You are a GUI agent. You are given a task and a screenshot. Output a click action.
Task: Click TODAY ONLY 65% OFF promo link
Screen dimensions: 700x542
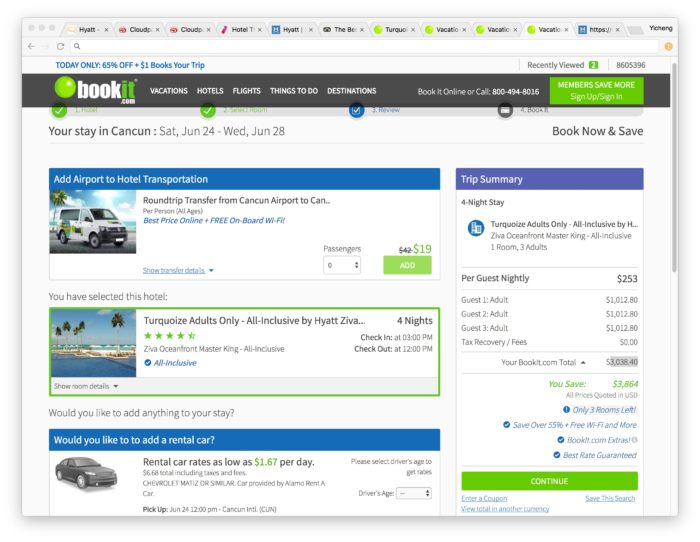tap(130, 65)
